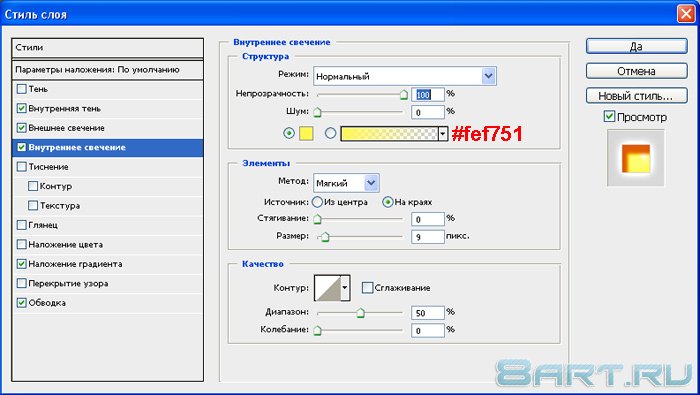700x395 pixels.
Task: Enable the Тень (Drop Shadow) checkbox
Action: coord(21,89)
